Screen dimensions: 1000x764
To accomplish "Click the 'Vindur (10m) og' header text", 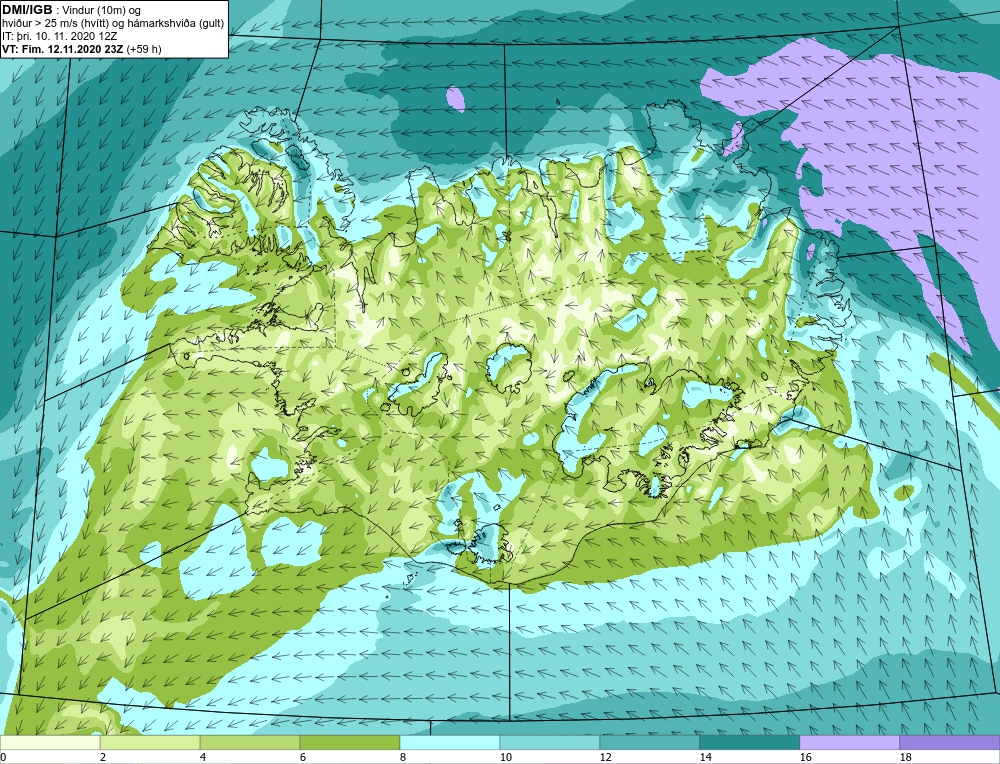I will click(x=101, y=10).
